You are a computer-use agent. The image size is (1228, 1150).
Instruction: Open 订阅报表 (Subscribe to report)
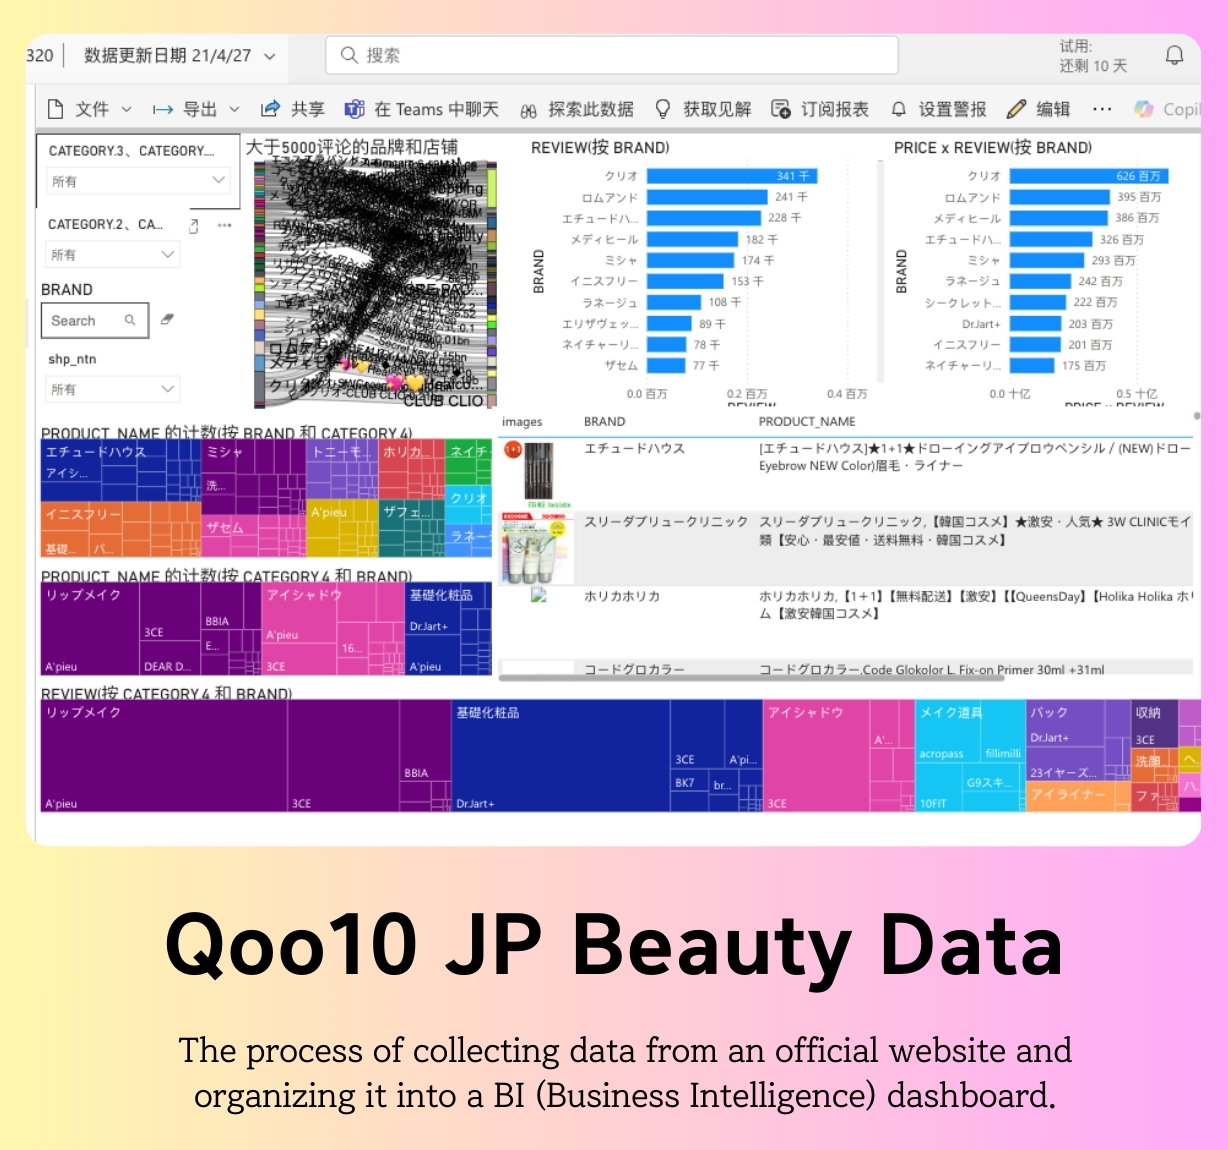coord(820,109)
